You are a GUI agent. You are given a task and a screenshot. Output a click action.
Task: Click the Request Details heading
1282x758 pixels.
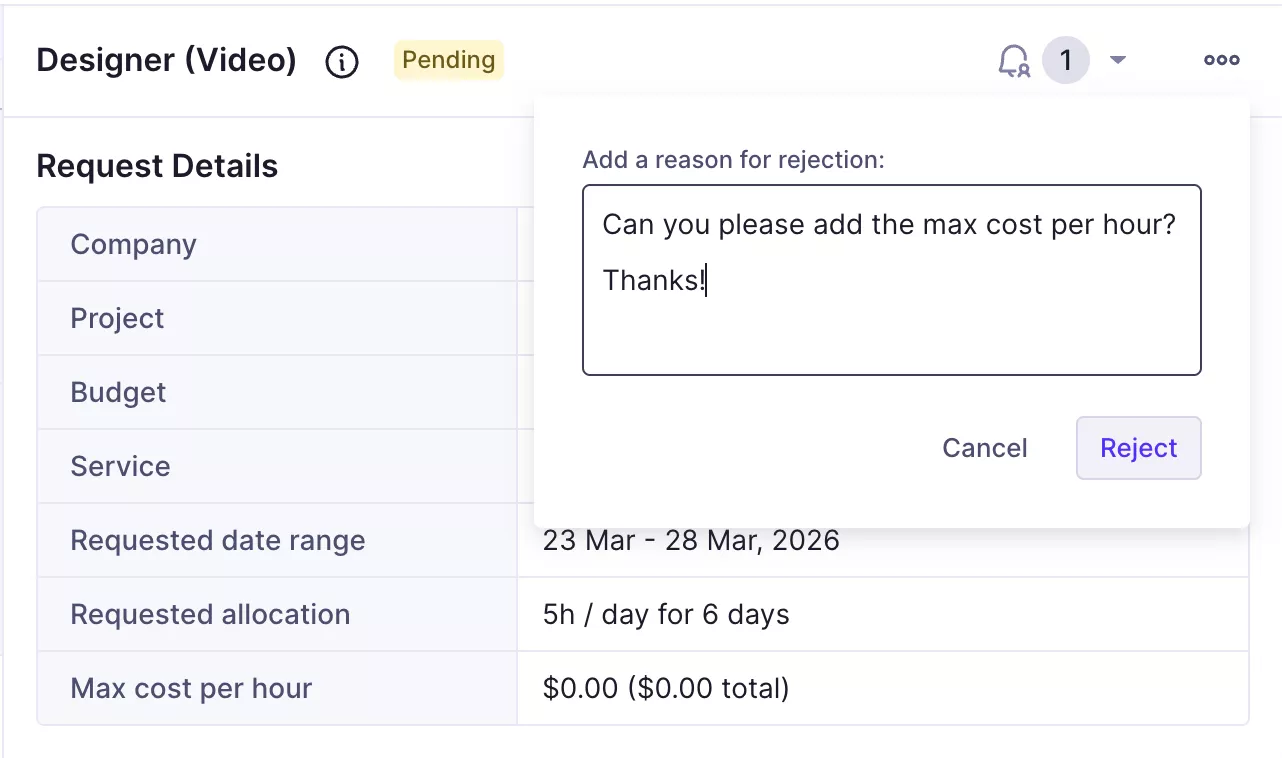point(157,166)
